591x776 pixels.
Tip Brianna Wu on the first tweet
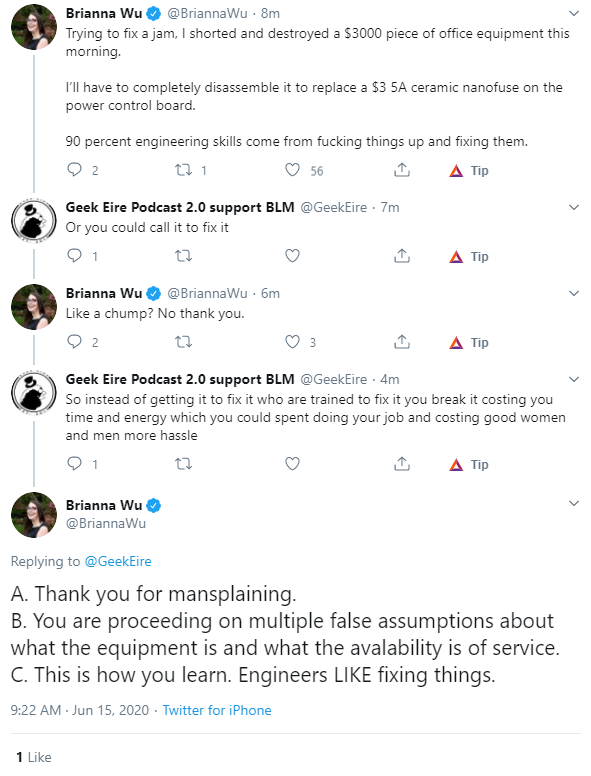[x=469, y=171]
